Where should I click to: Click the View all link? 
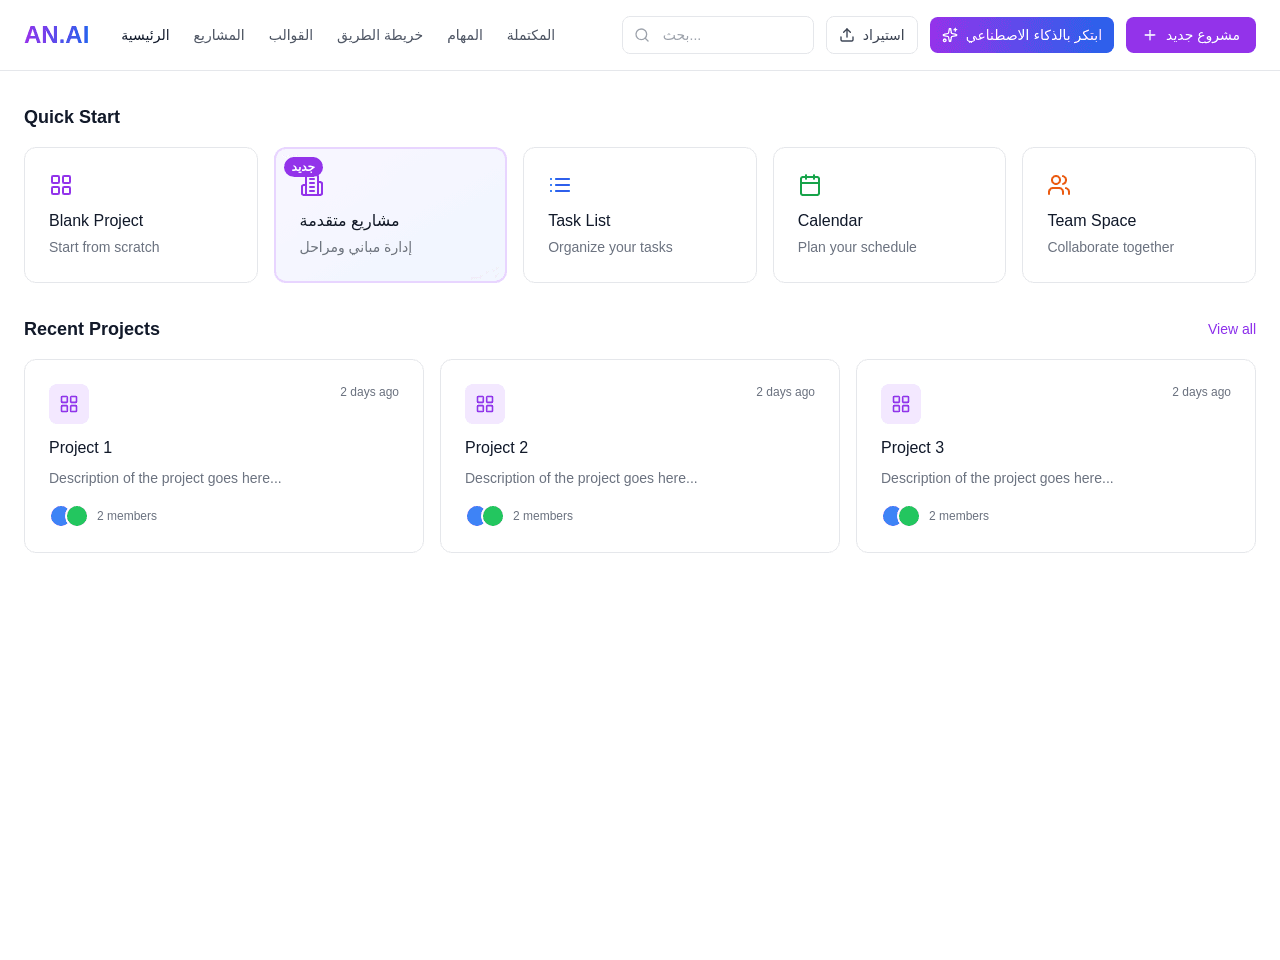pyautogui.click(x=1232, y=329)
